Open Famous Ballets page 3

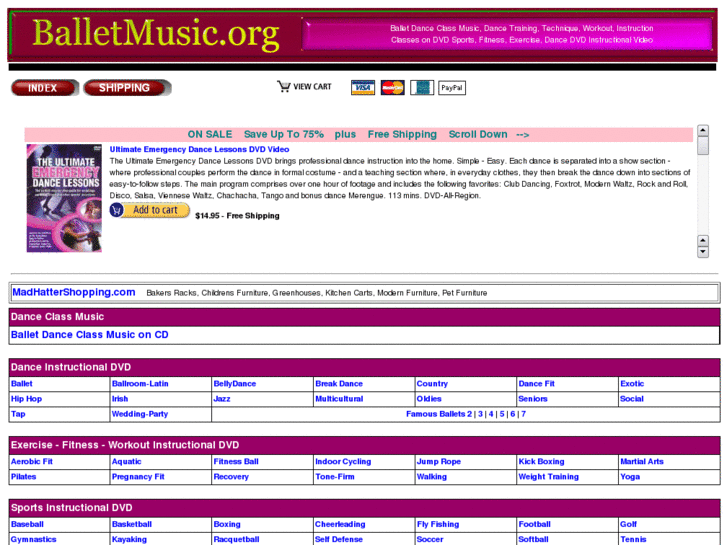(480, 414)
